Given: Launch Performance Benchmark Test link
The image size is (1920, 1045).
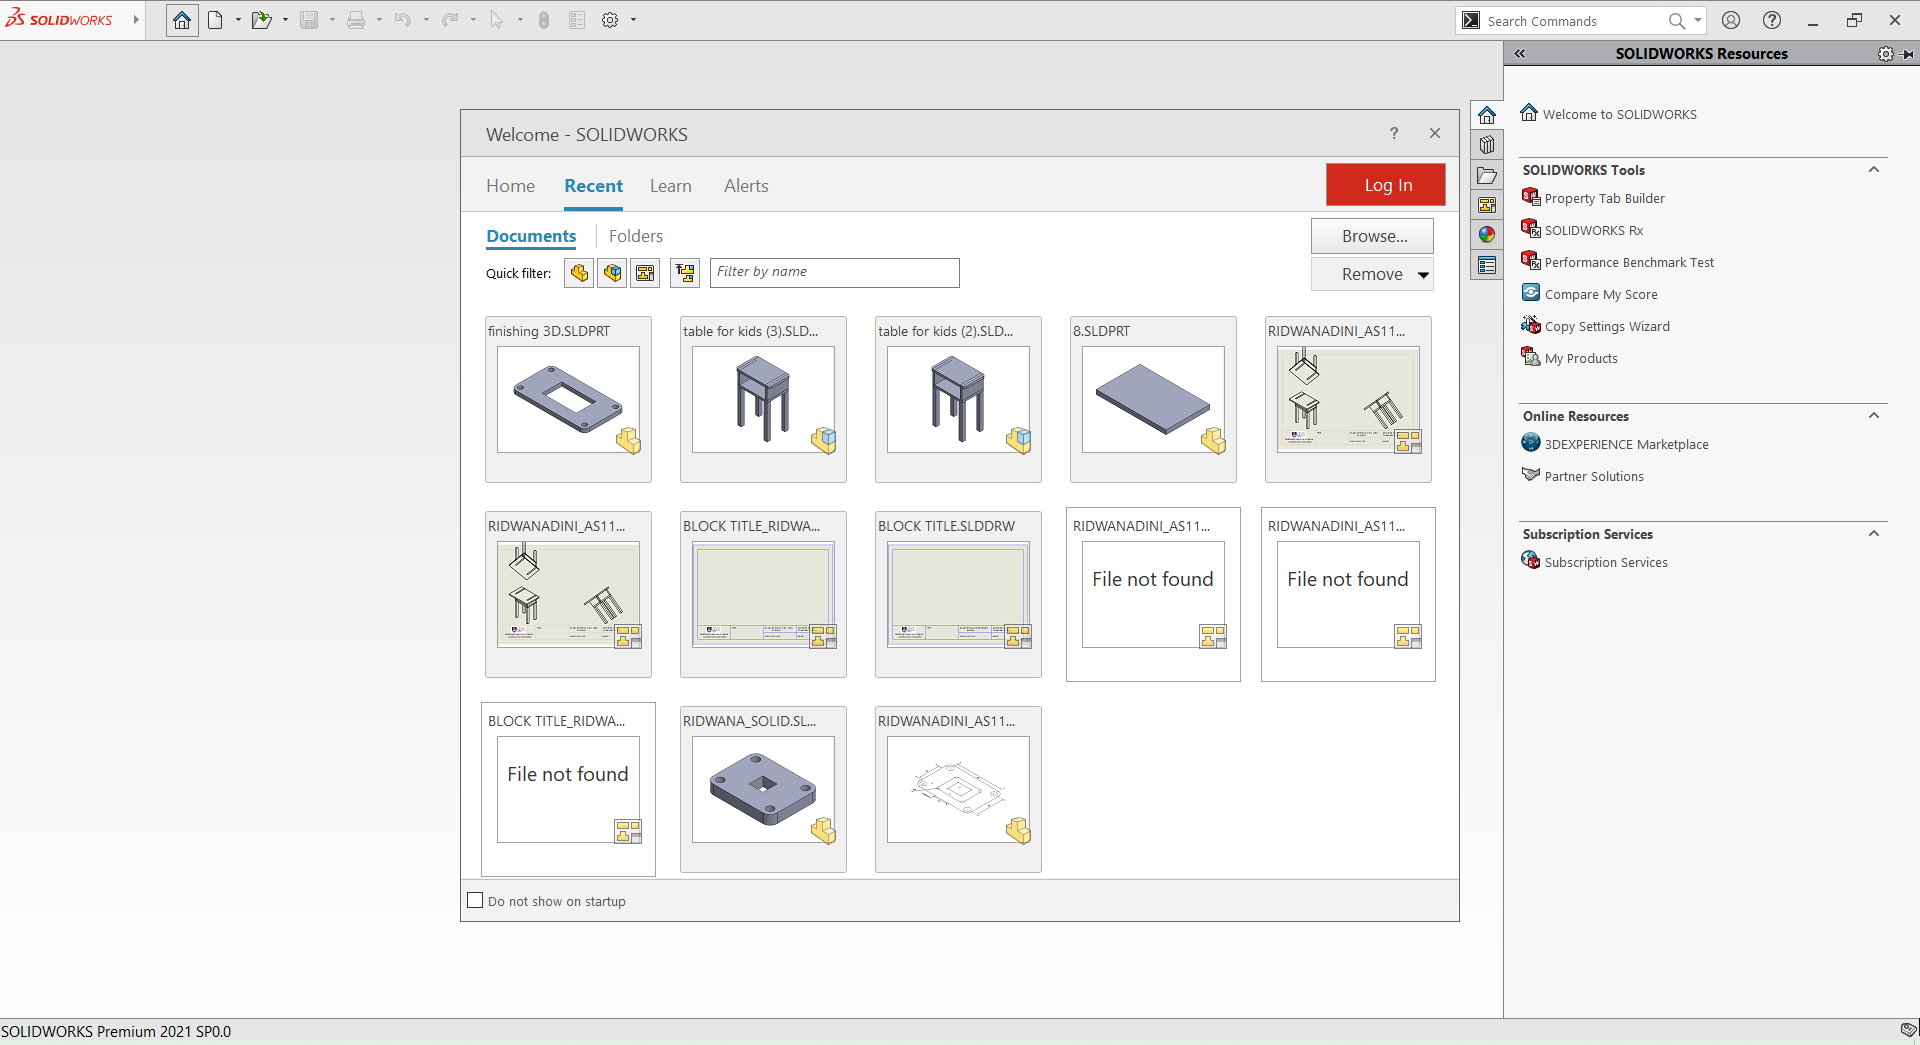Looking at the screenshot, I should [1629, 263].
